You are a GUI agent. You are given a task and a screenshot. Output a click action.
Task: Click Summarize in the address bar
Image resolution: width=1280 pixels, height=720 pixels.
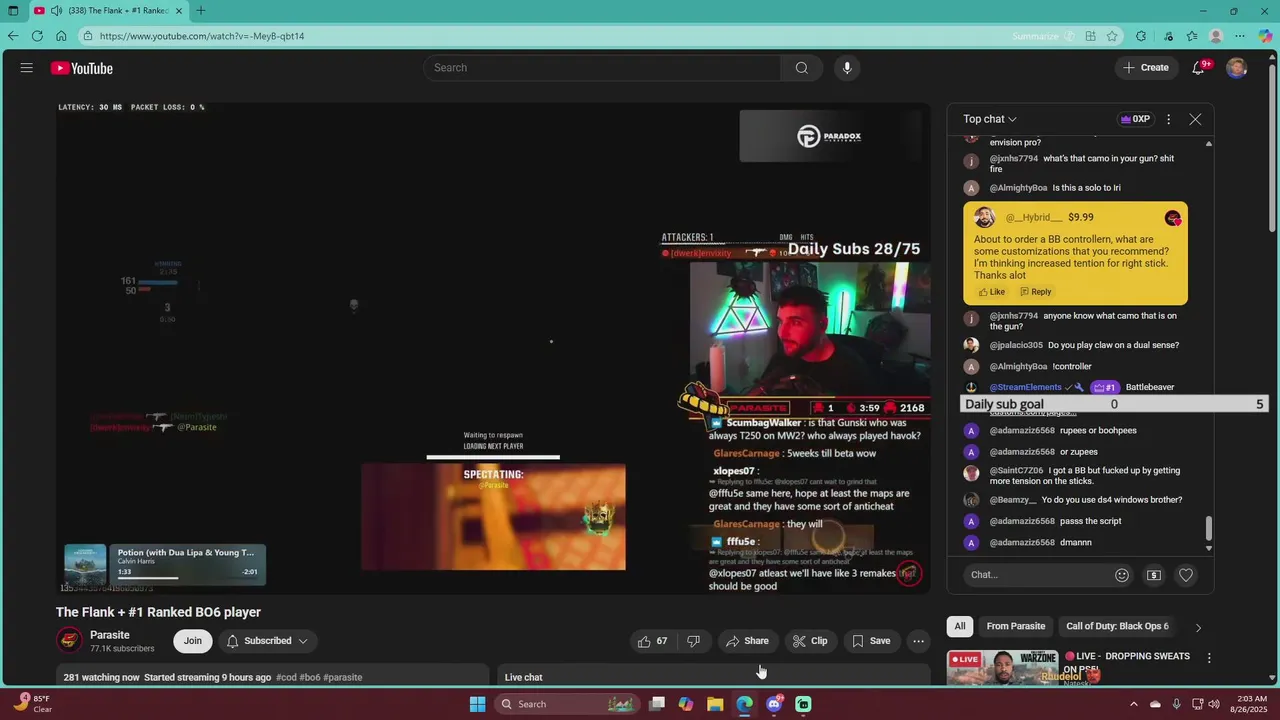tap(1035, 36)
